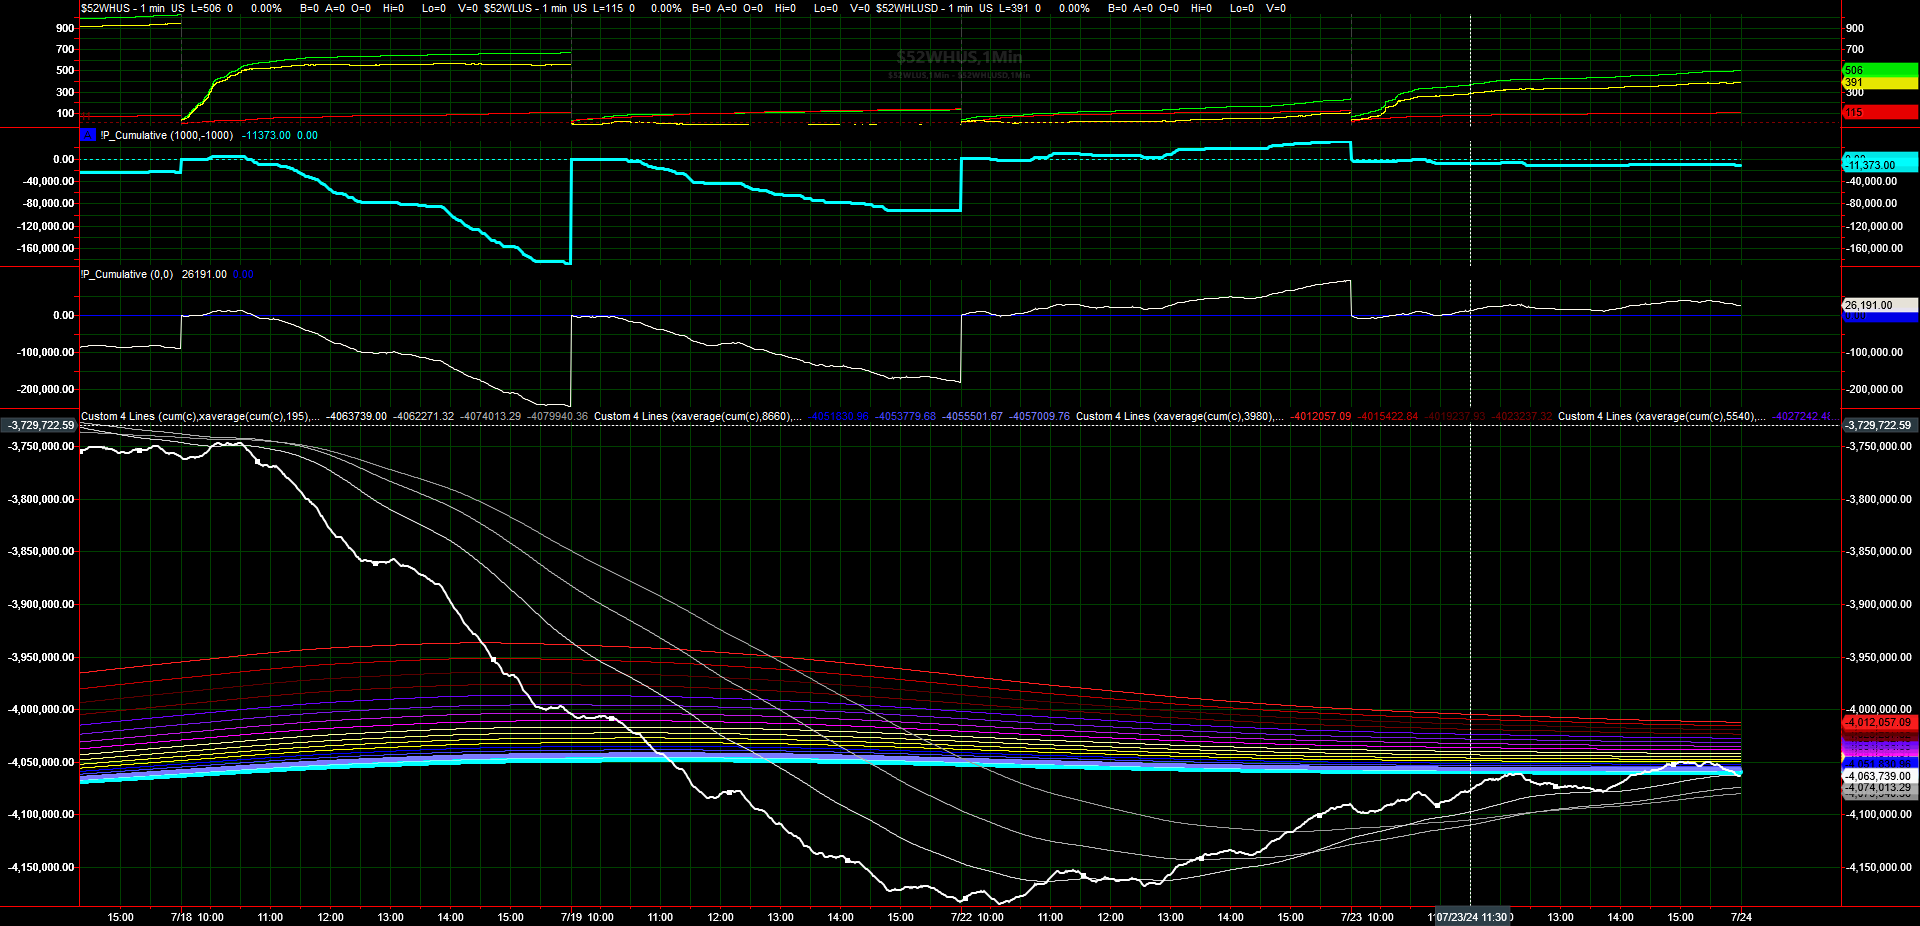
Task: Select the $52WLUS symbol label
Action: pos(509,8)
